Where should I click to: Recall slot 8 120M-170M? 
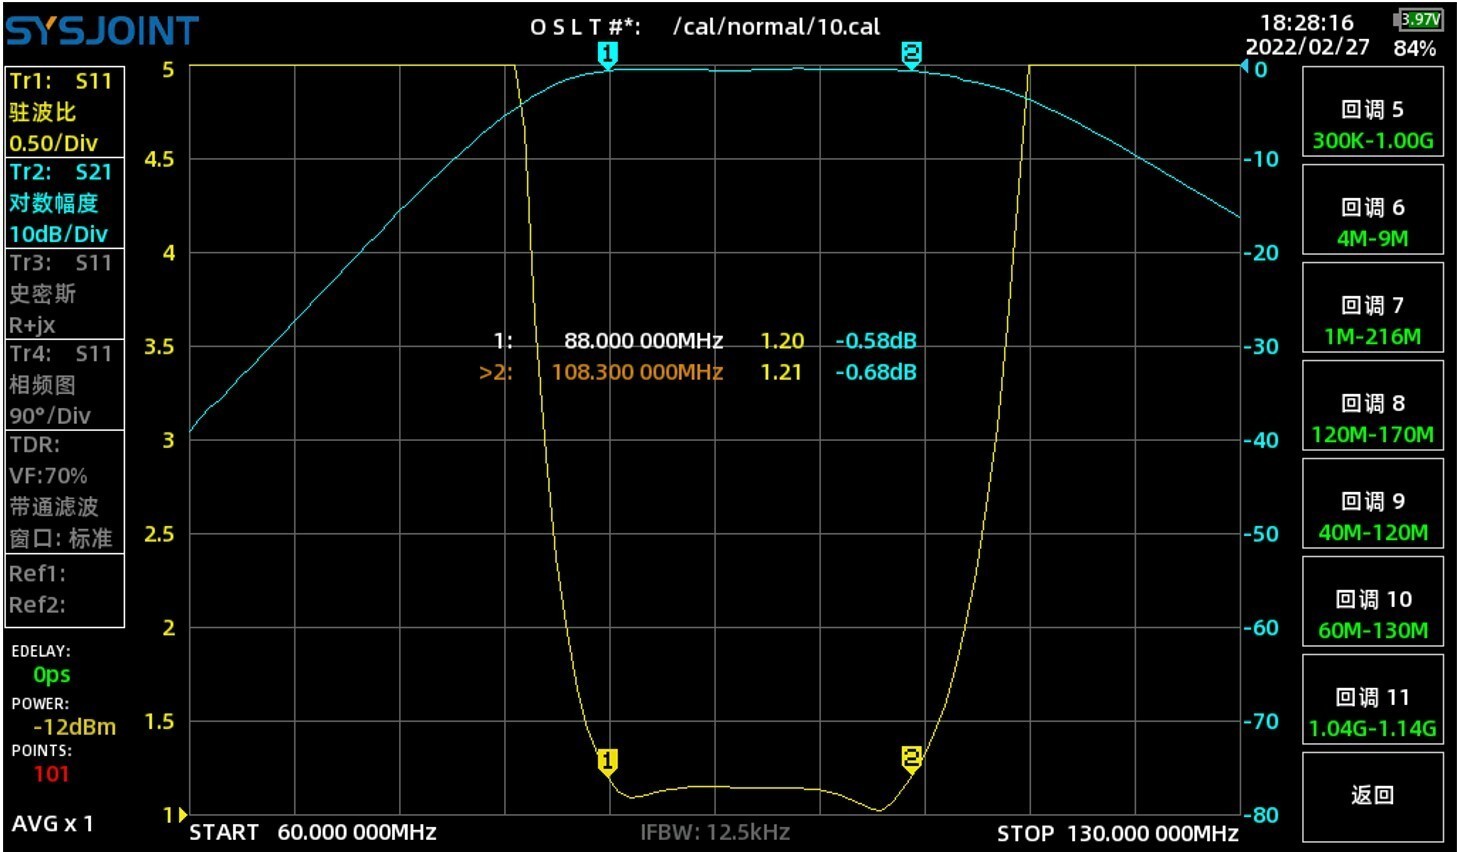(1373, 406)
